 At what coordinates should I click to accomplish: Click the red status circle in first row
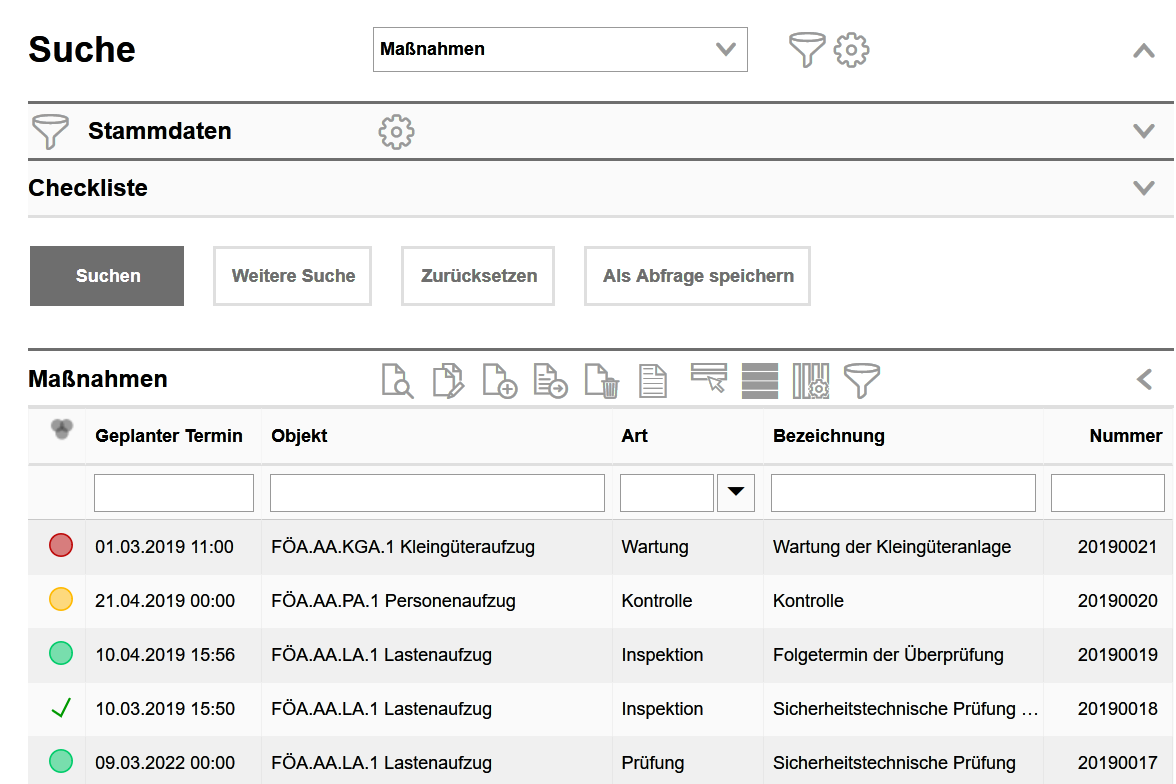61,546
